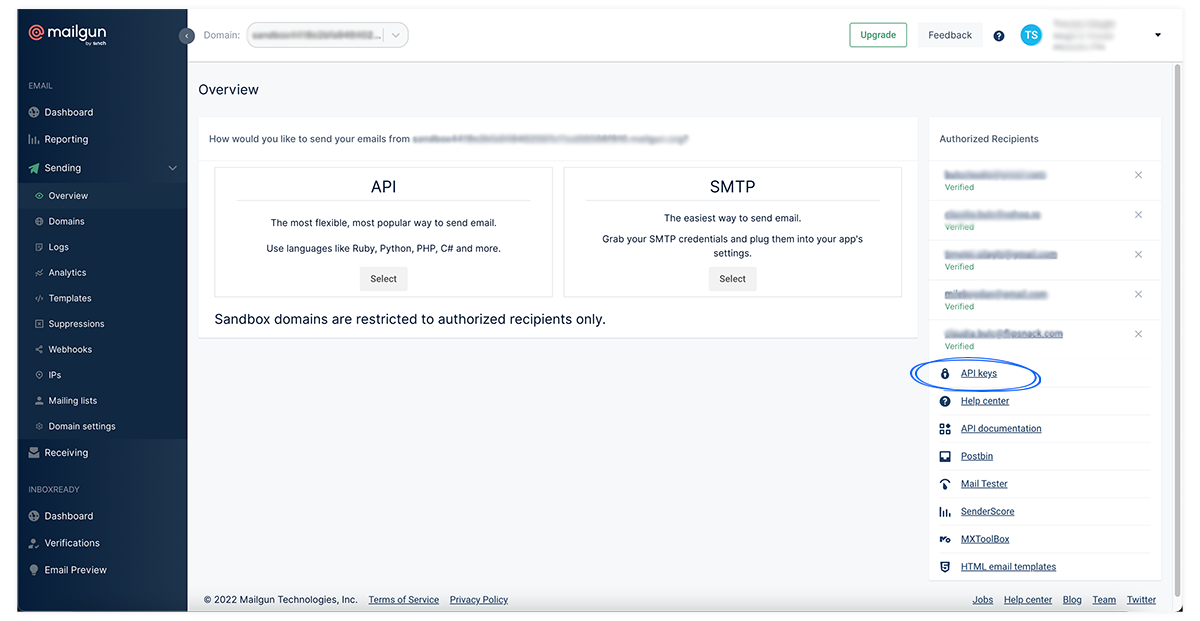Click the Feedback button
Image resolution: width=1200 pixels, height=621 pixels.
(950, 35)
